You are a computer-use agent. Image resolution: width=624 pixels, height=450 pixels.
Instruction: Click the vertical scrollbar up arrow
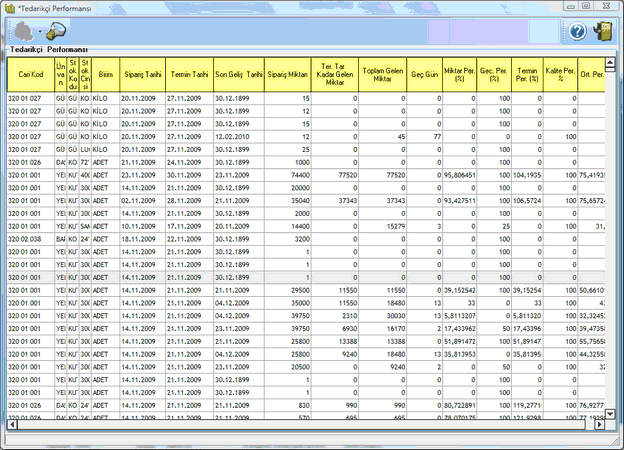(610, 62)
